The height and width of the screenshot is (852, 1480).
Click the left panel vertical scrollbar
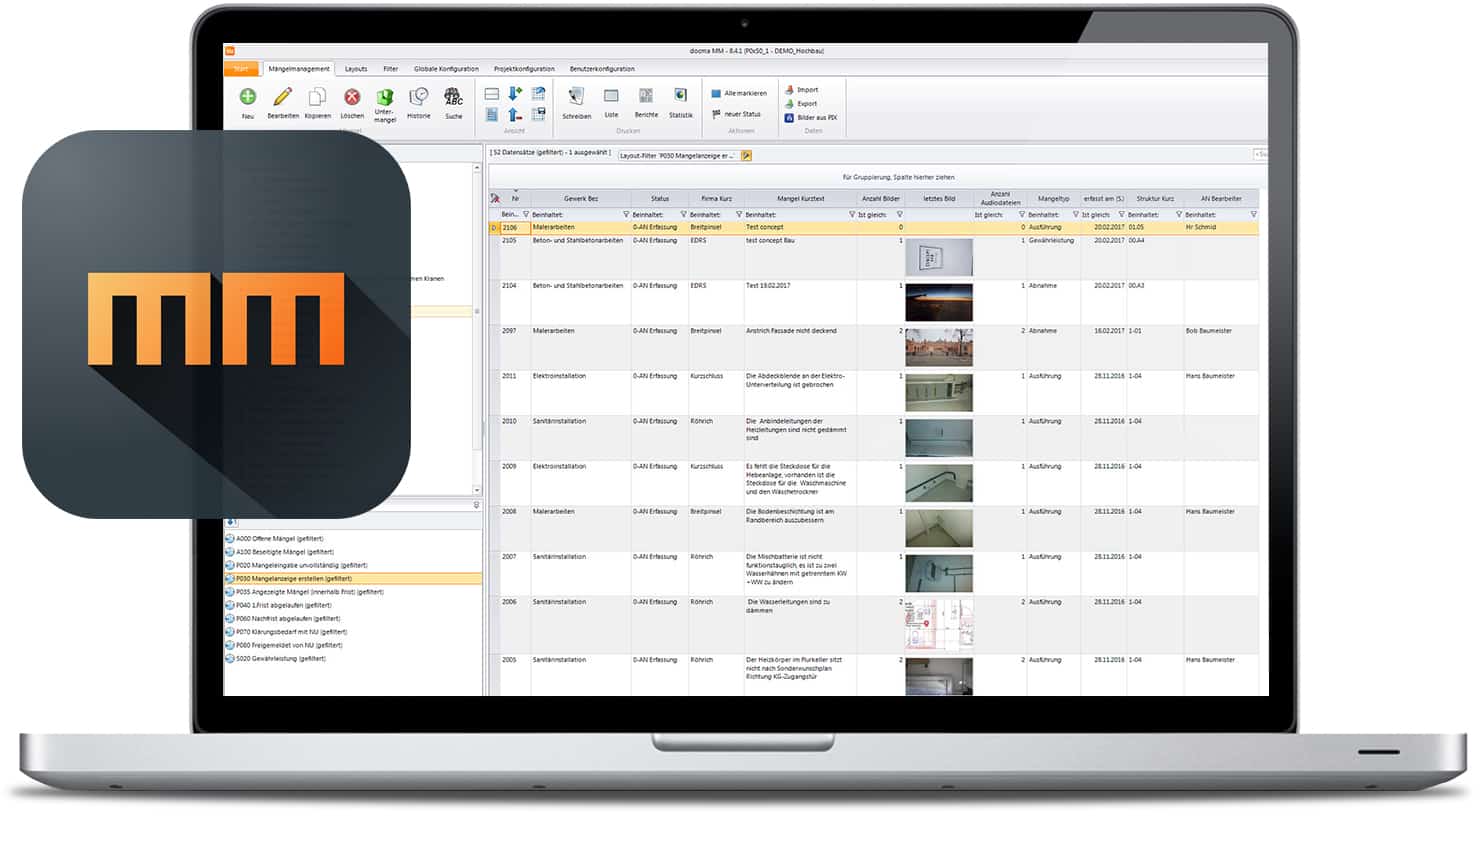tap(477, 330)
